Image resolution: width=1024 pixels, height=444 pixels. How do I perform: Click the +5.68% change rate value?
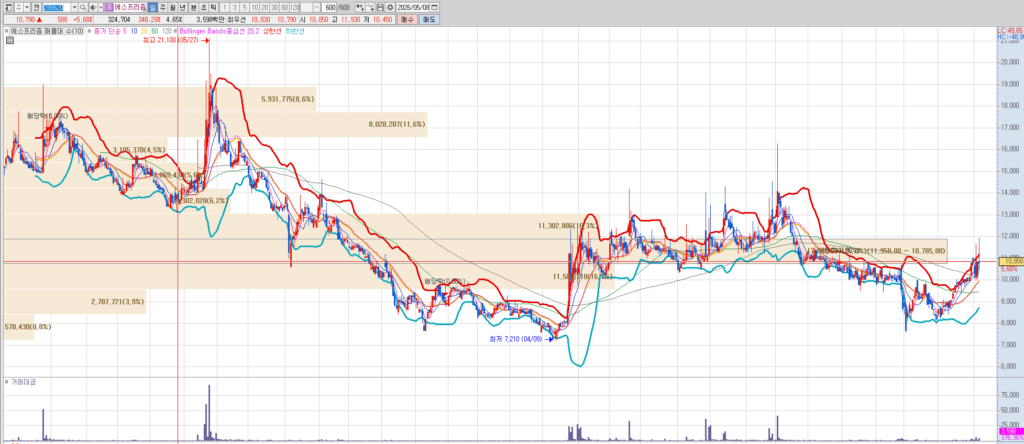click(83, 20)
